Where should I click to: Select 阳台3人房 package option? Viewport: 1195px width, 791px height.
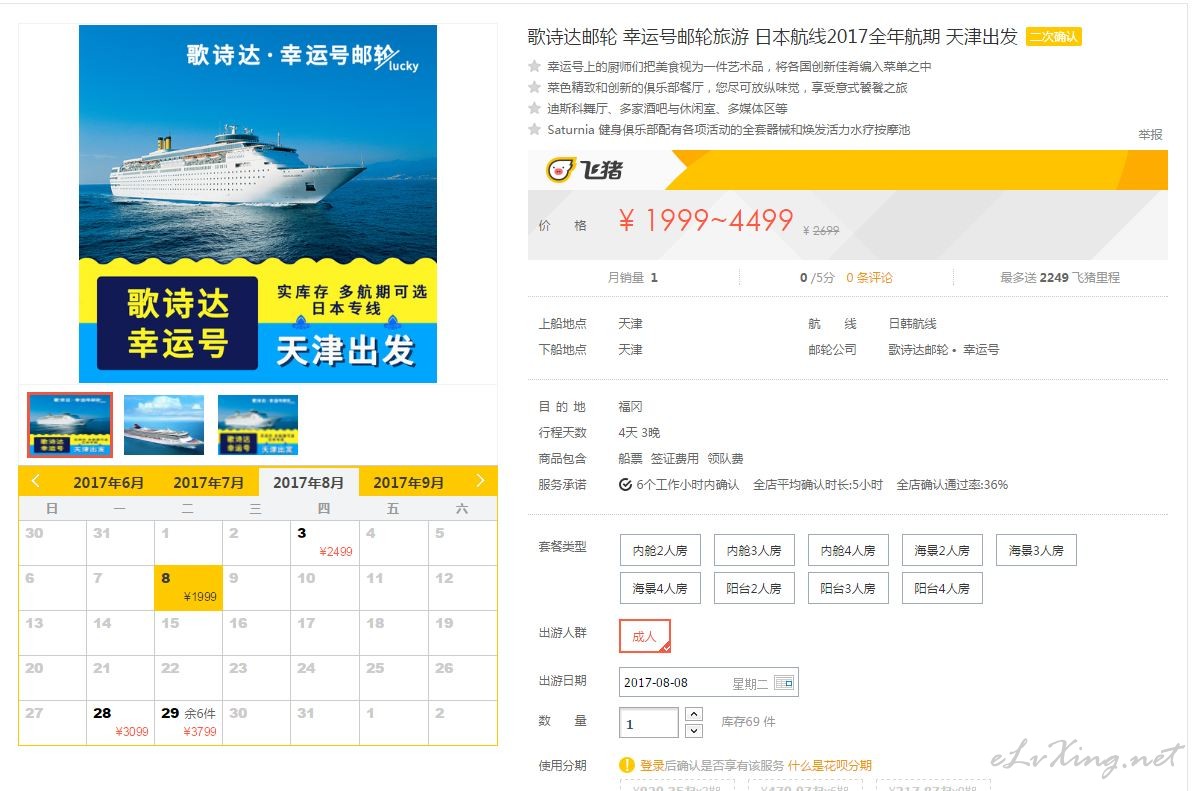(x=848, y=588)
